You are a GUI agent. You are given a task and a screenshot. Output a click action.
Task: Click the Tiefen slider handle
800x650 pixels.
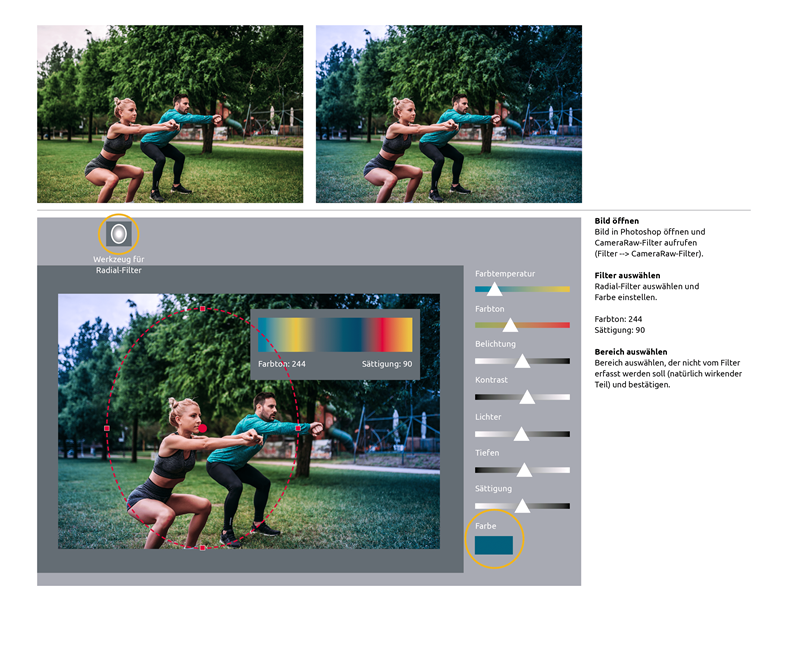click(x=523, y=470)
